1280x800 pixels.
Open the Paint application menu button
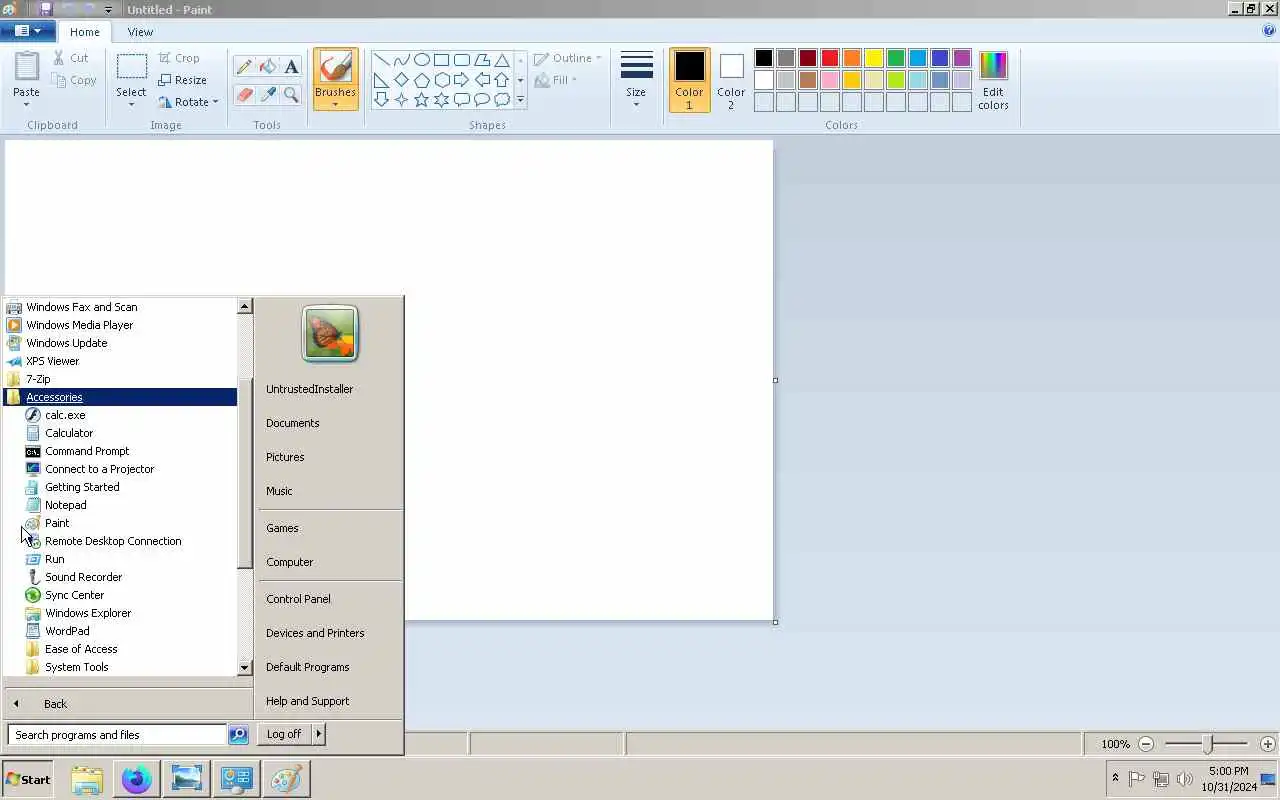27,31
